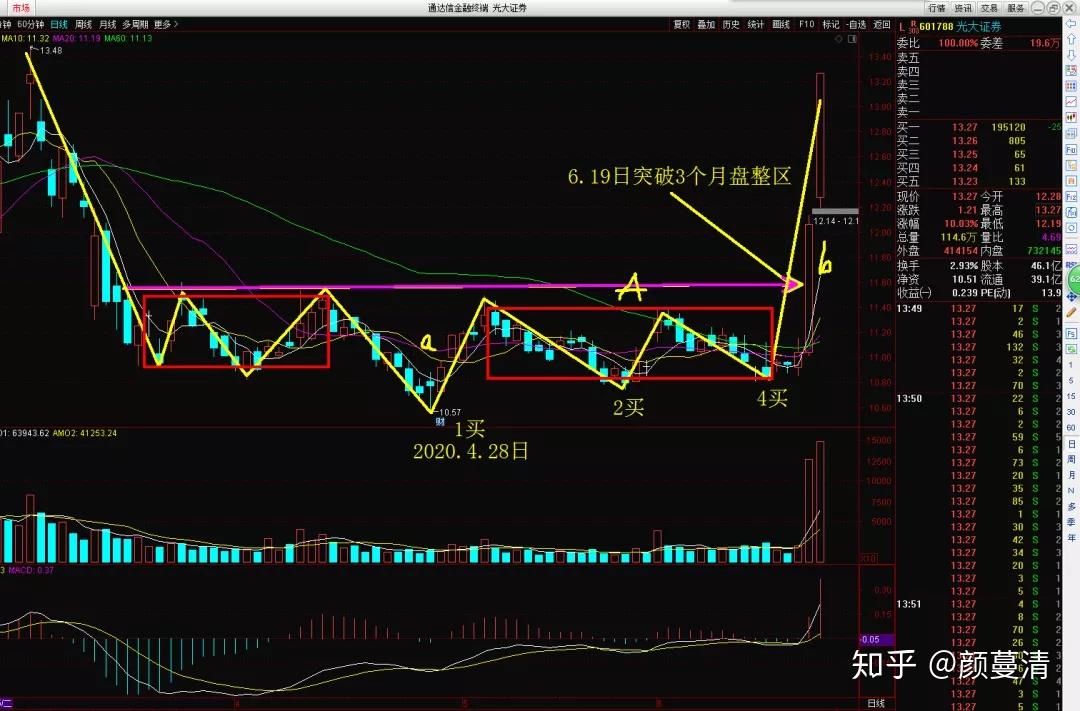Select the 日 period in right sidebar

[1071, 444]
